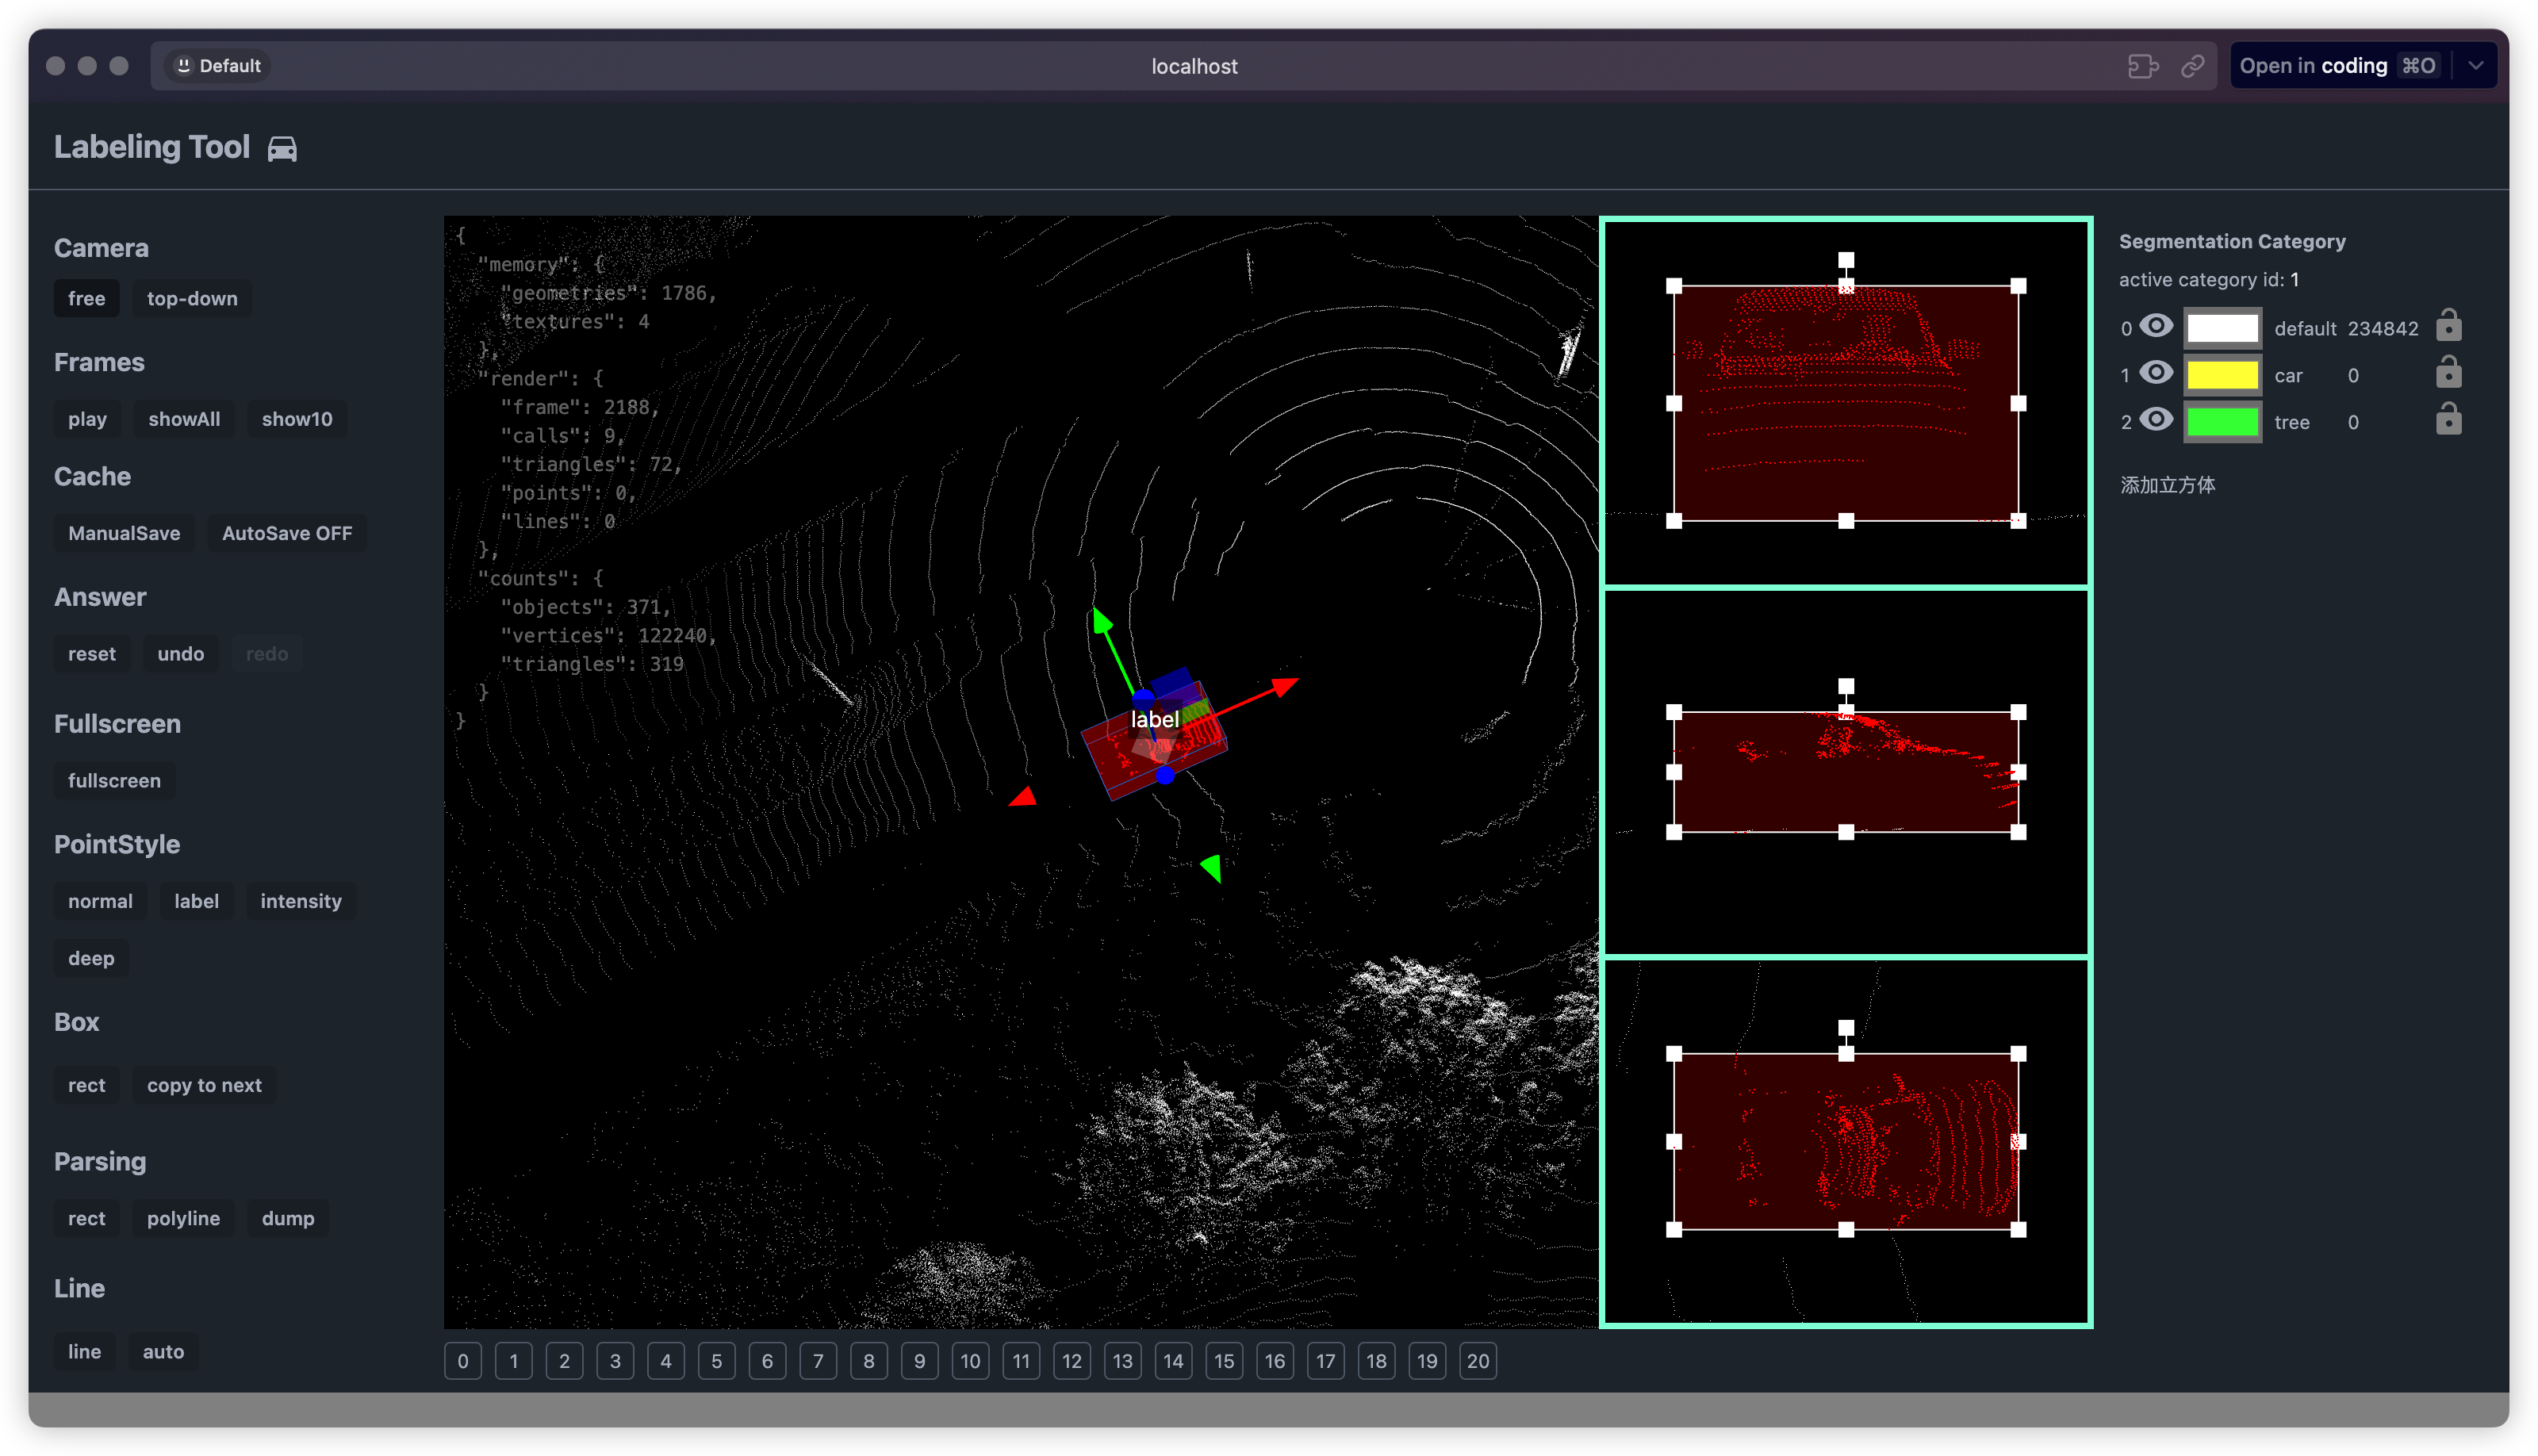Click the white default color swatch
The width and height of the screenshot is (2538, 1456).
tap(2221, 328)
